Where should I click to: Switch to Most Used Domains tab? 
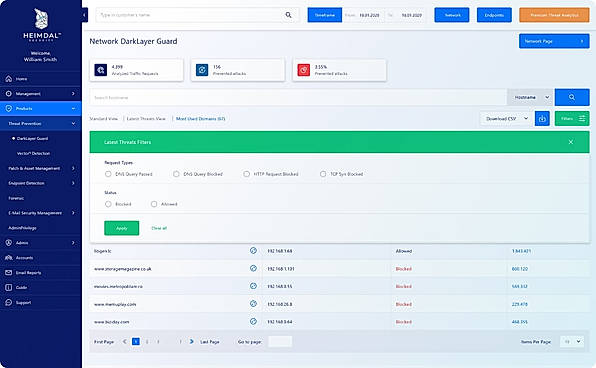coord(200,119)
